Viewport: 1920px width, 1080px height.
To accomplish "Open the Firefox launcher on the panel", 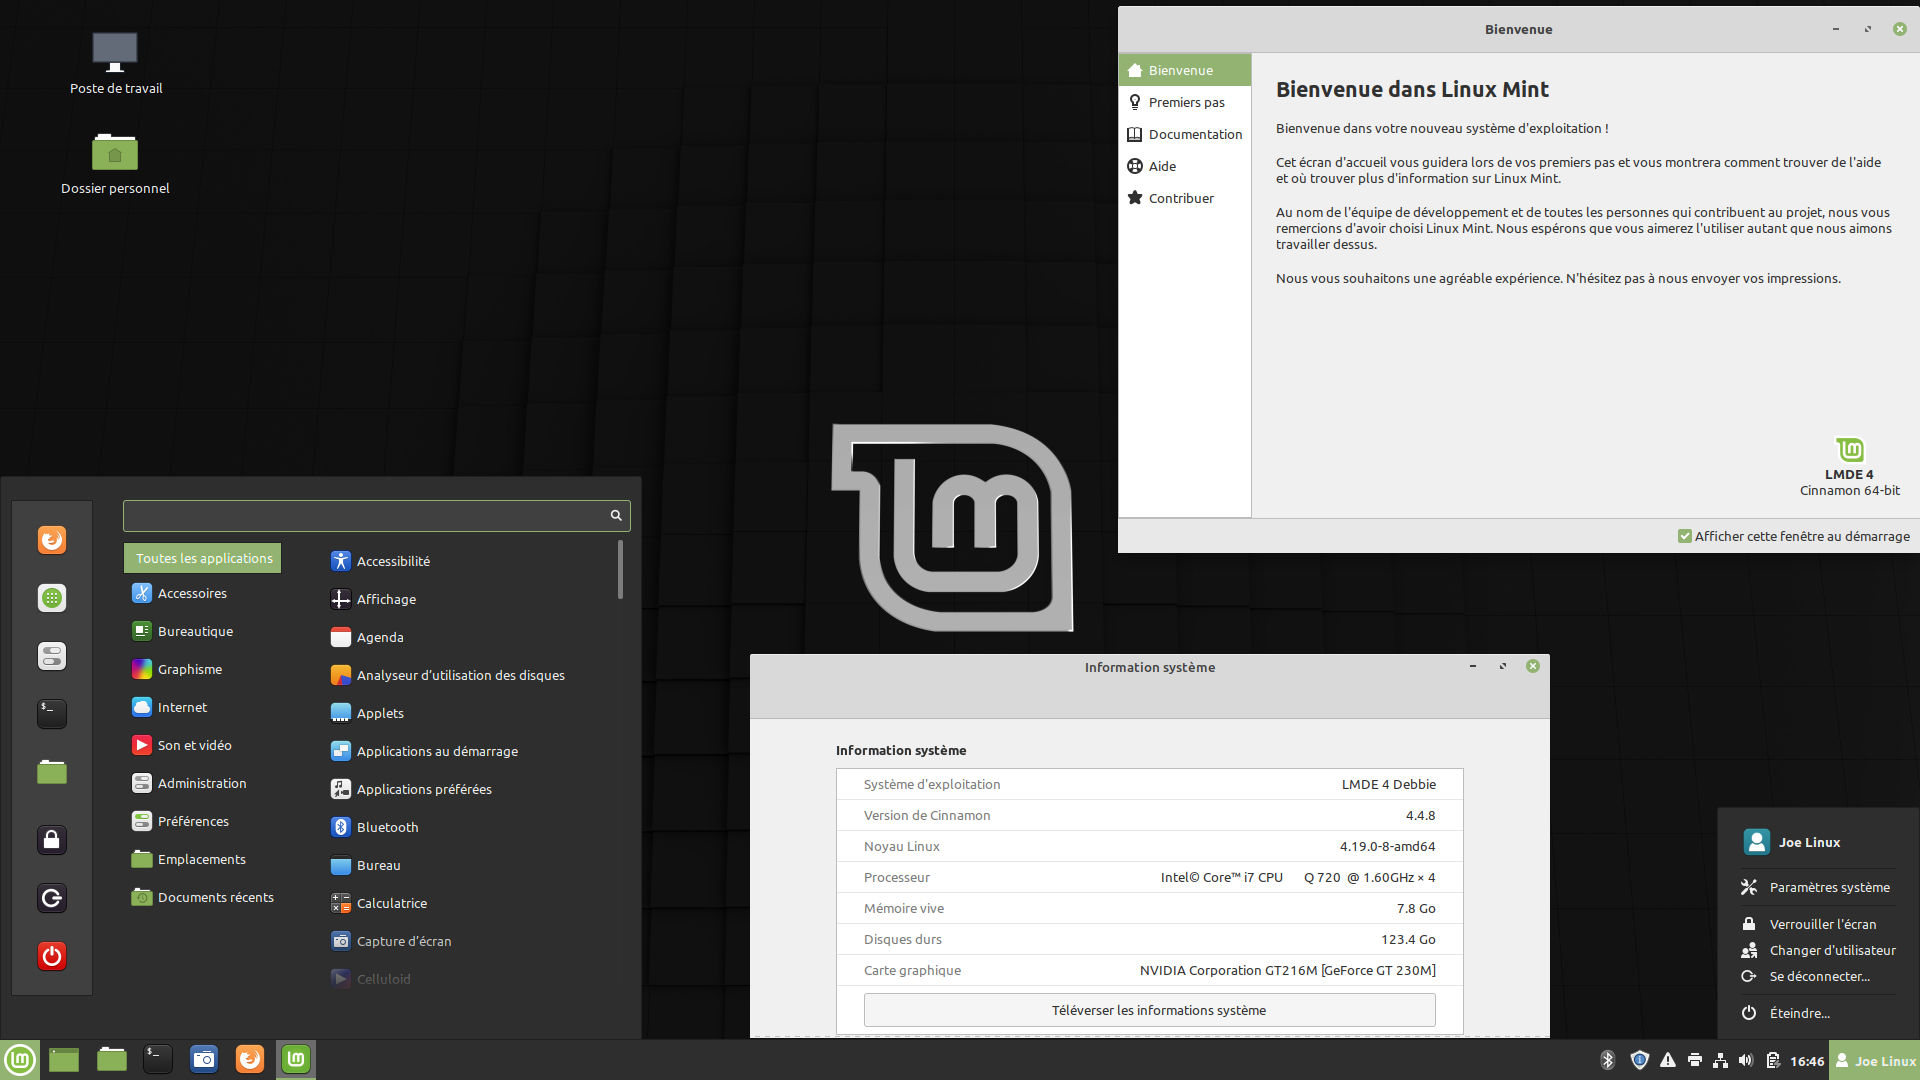I will click(x=250, y=1059).
